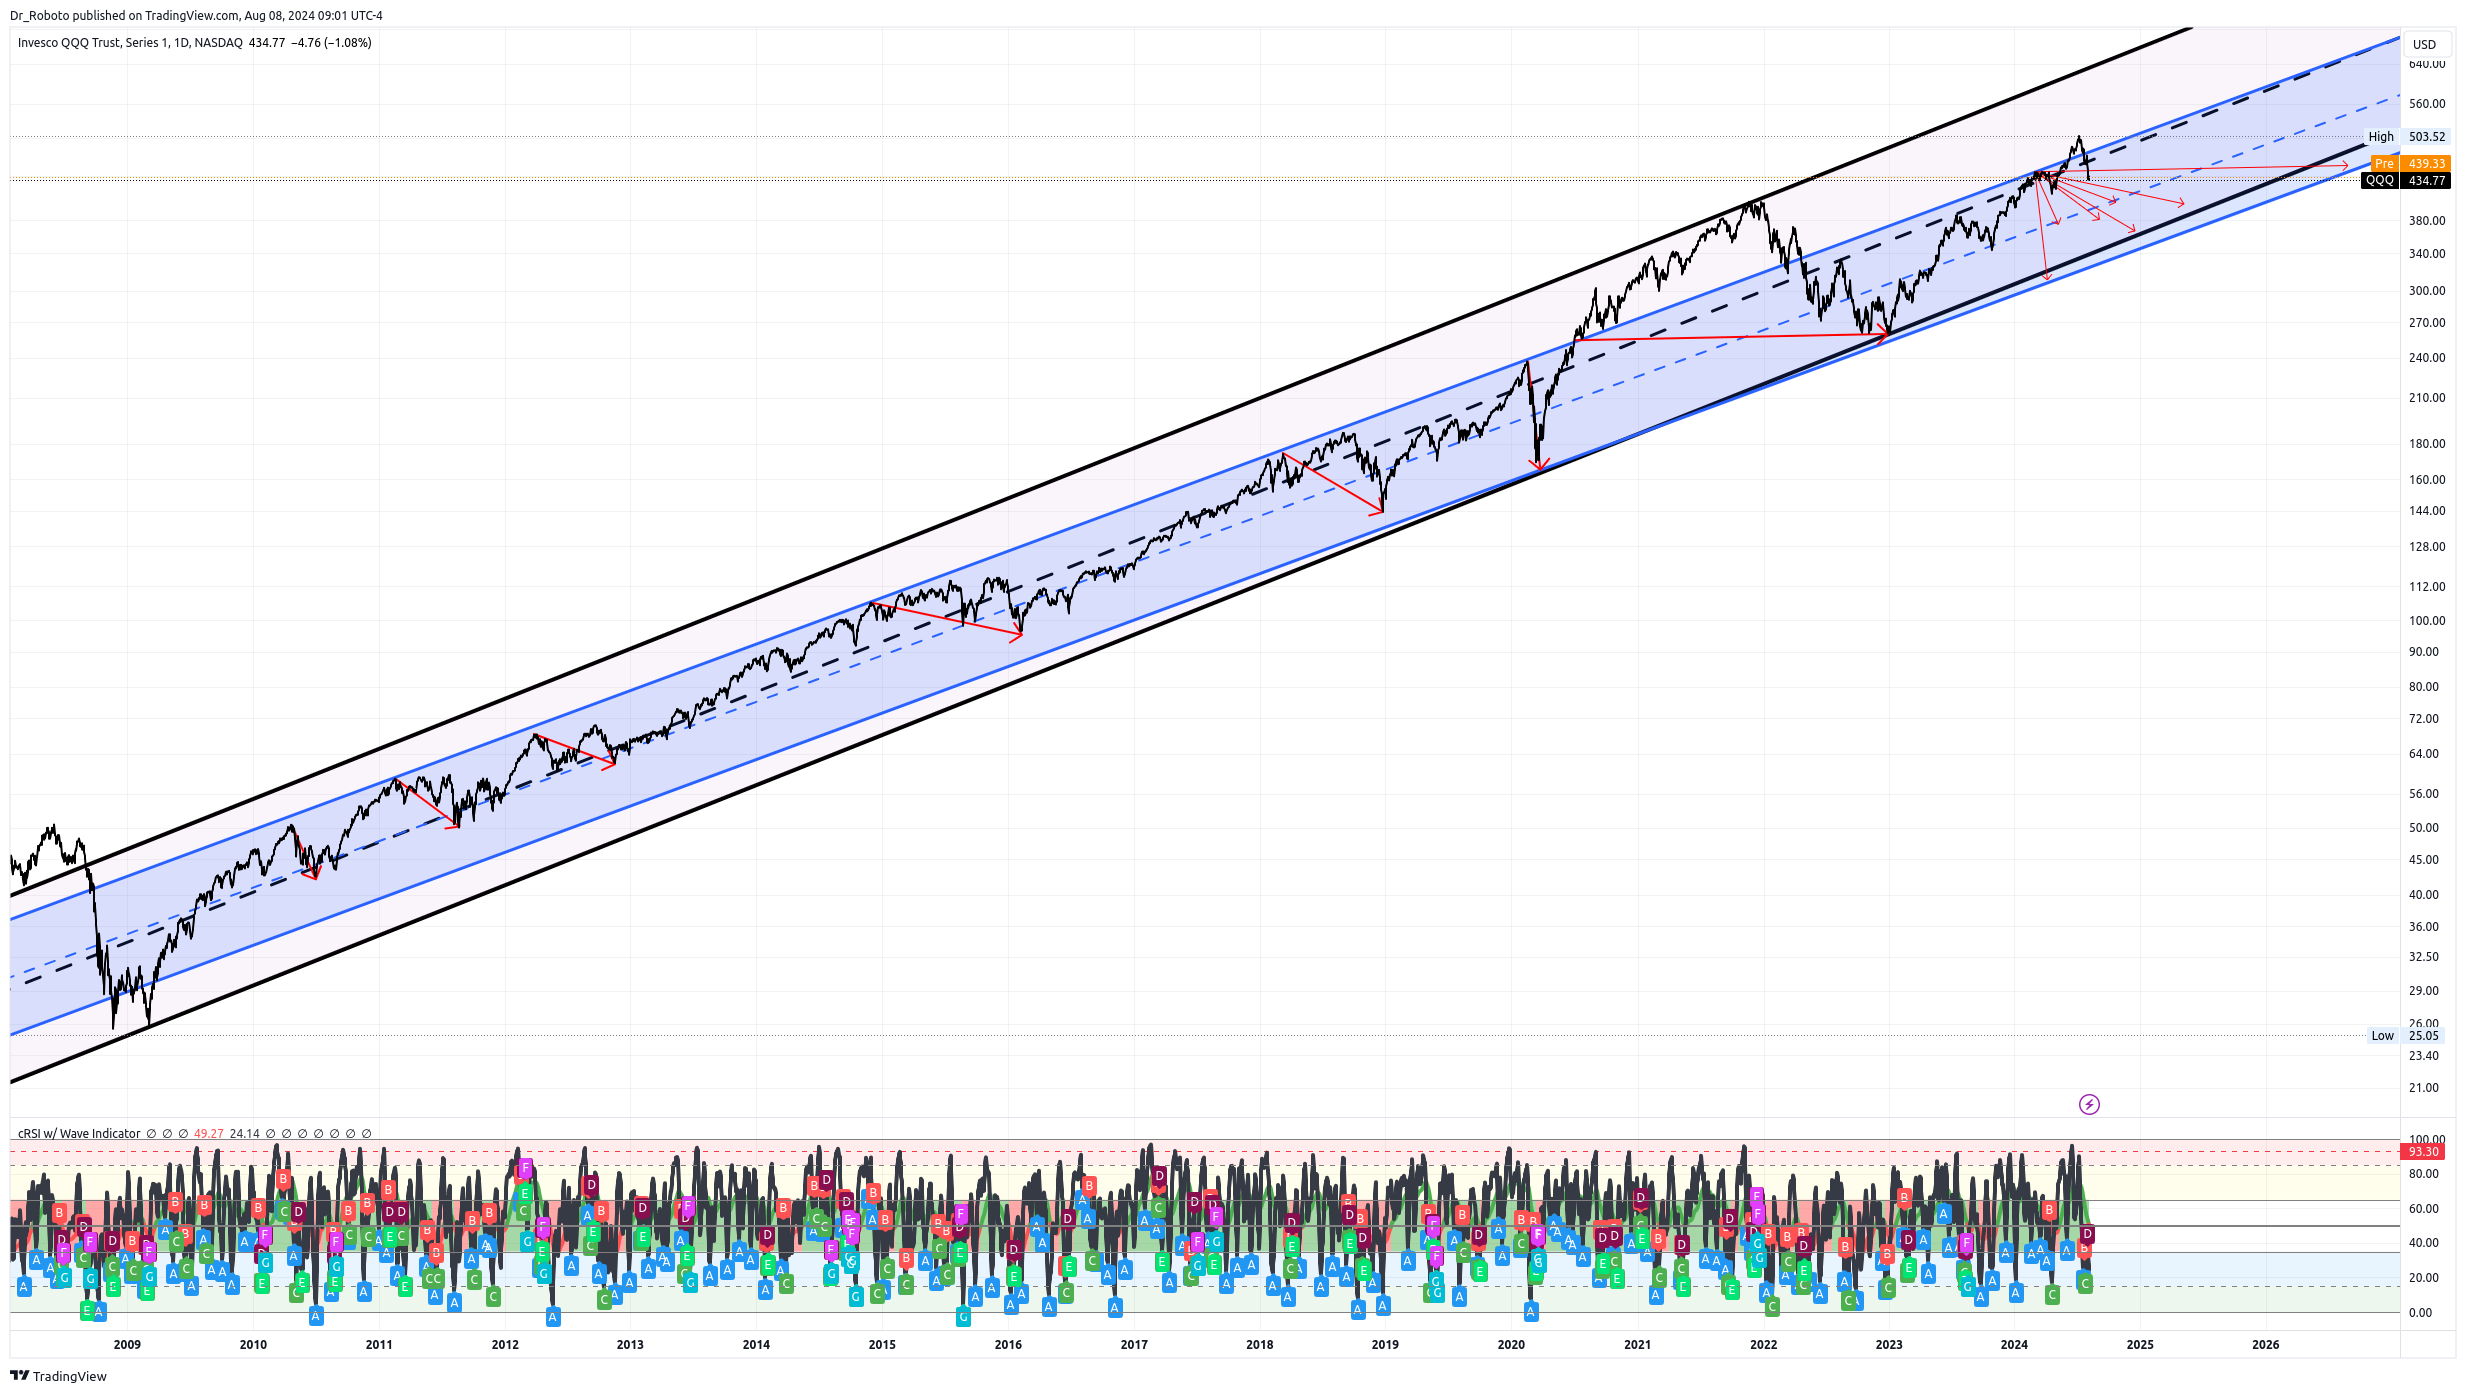Click the 2015 label on time axis

tap(882, 1344)
